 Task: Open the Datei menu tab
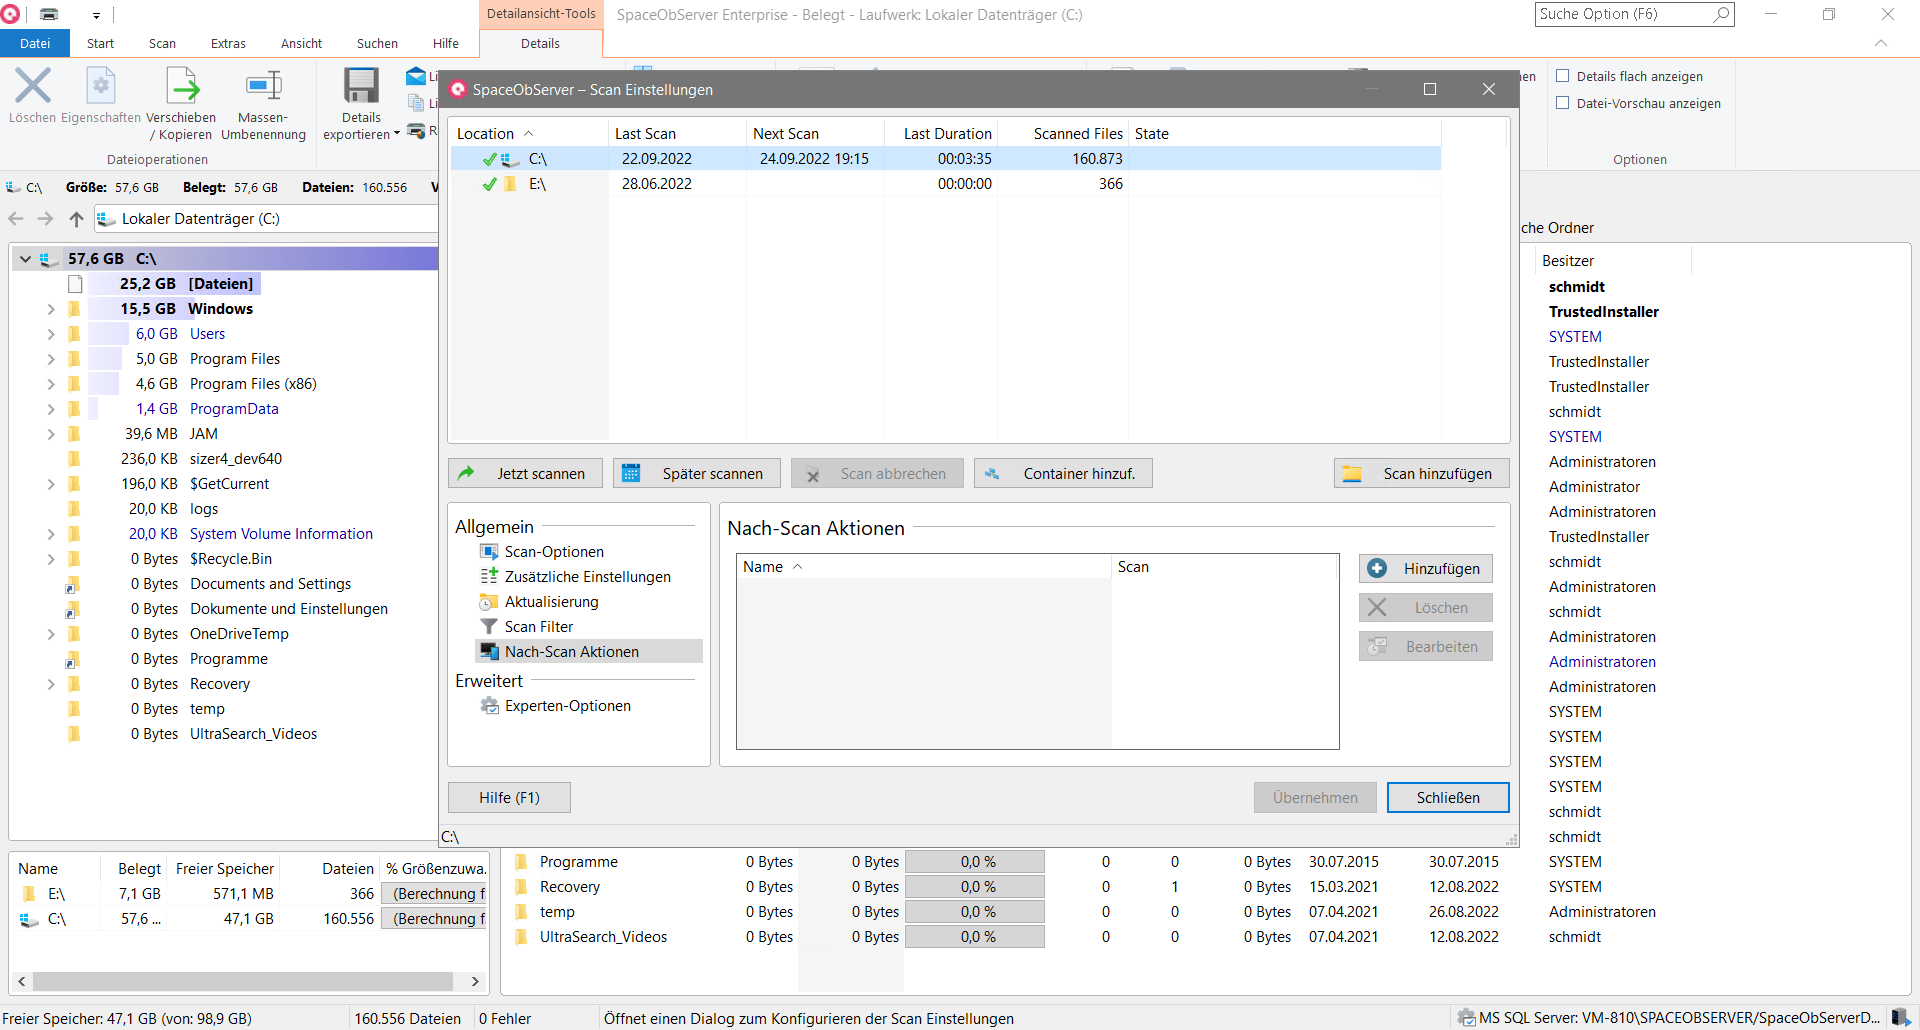click(x=35, y=43)
